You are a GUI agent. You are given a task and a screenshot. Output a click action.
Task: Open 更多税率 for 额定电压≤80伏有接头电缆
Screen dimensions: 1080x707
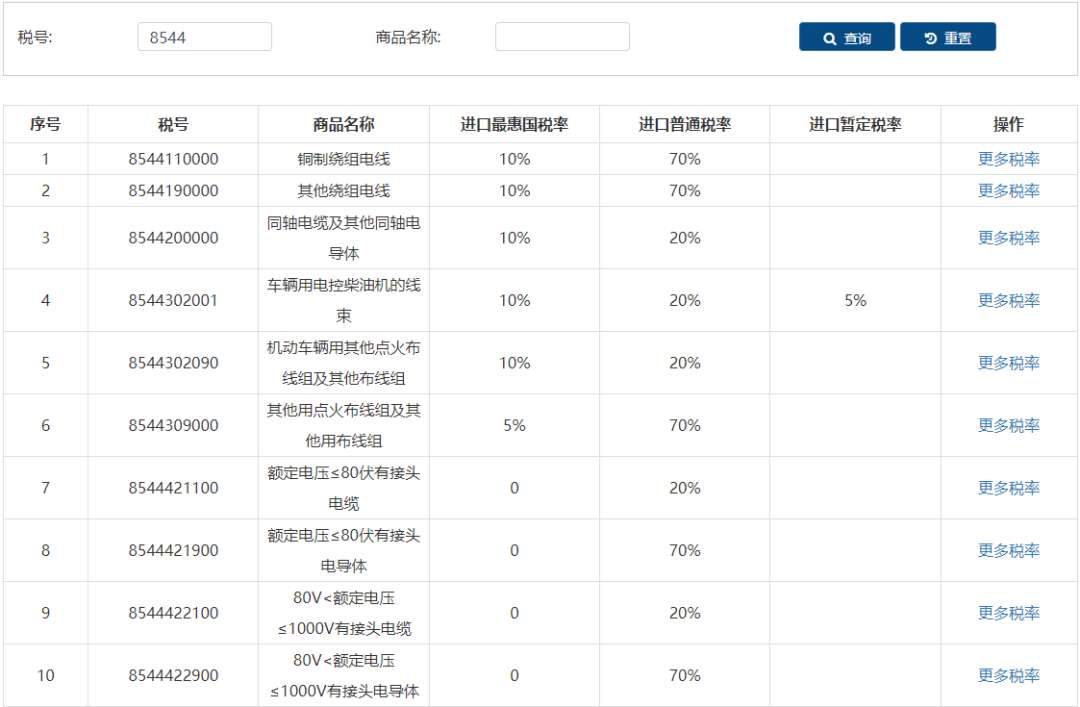1008,487
